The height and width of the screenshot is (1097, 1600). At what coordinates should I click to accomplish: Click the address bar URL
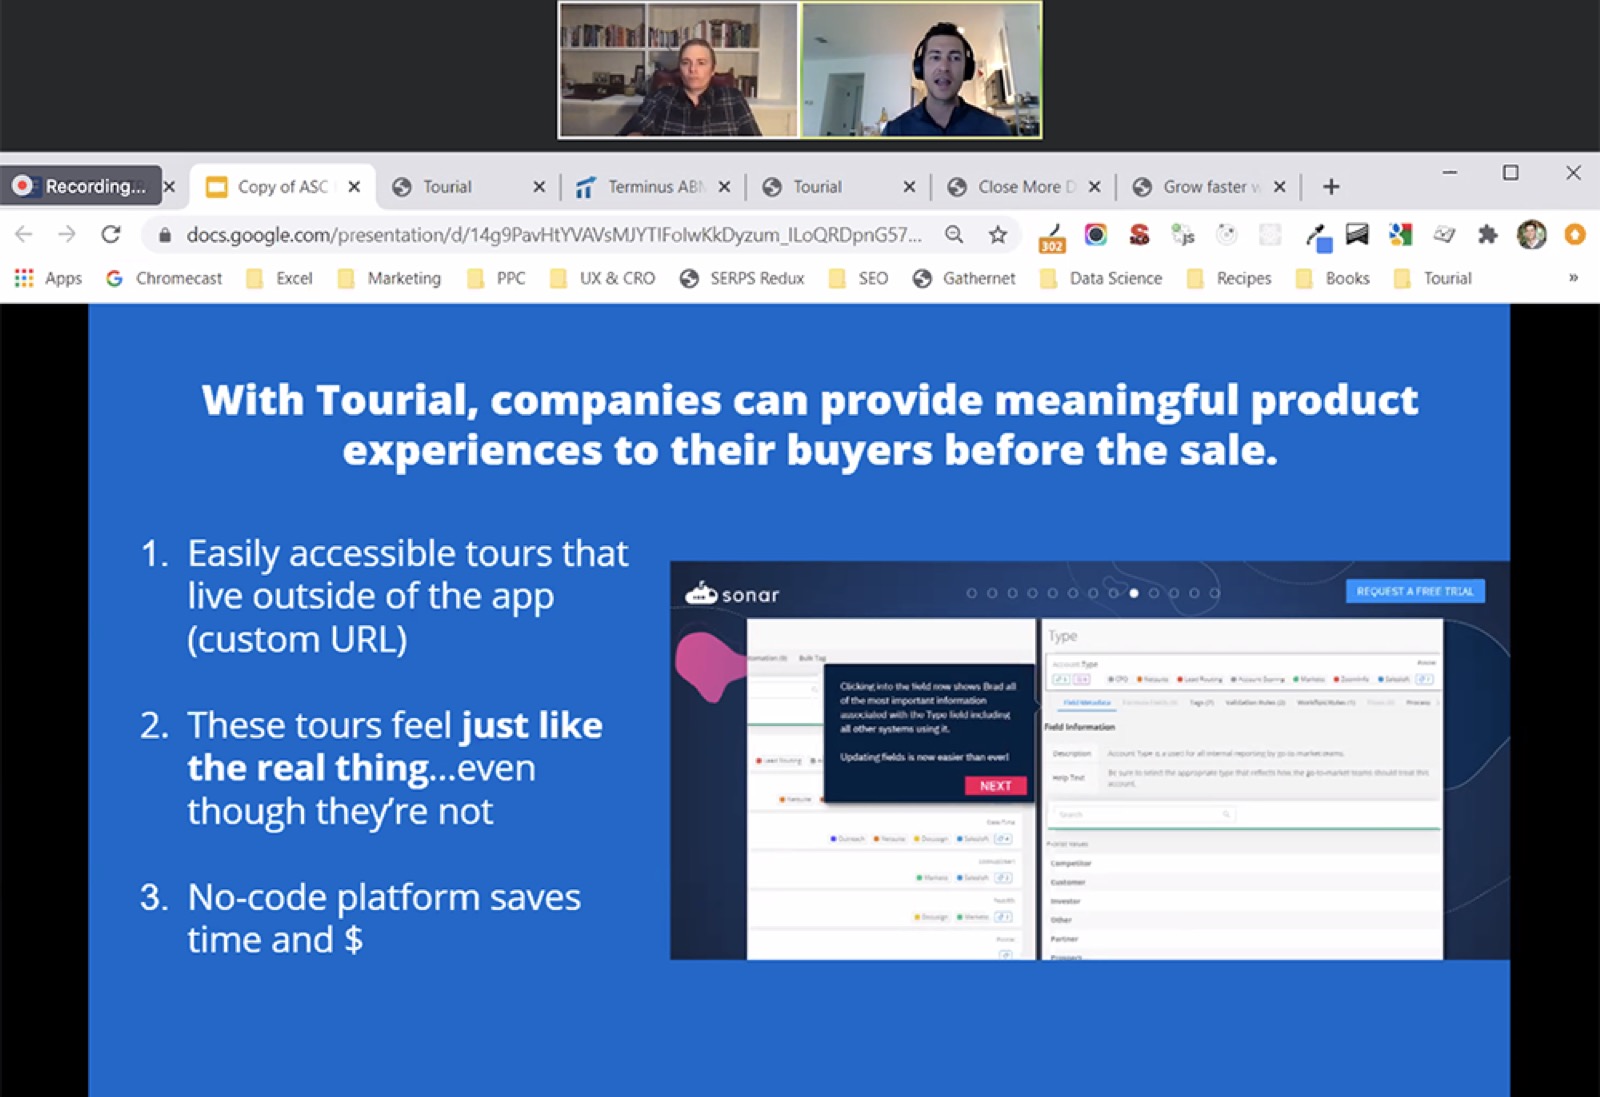pos(554,235)
